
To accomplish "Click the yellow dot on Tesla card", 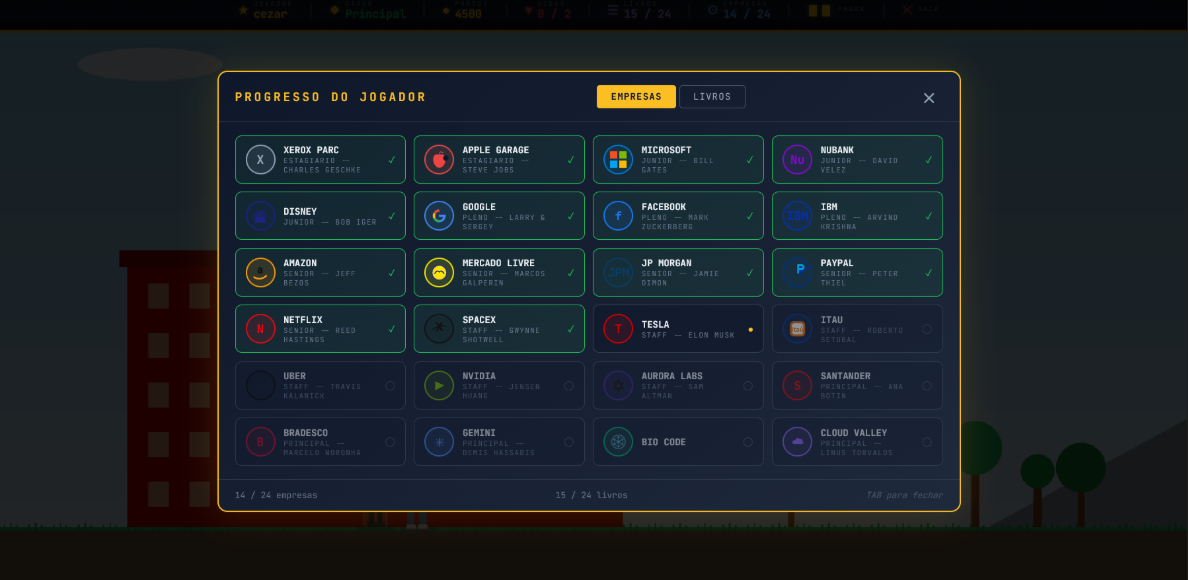I will click(750, 329).
